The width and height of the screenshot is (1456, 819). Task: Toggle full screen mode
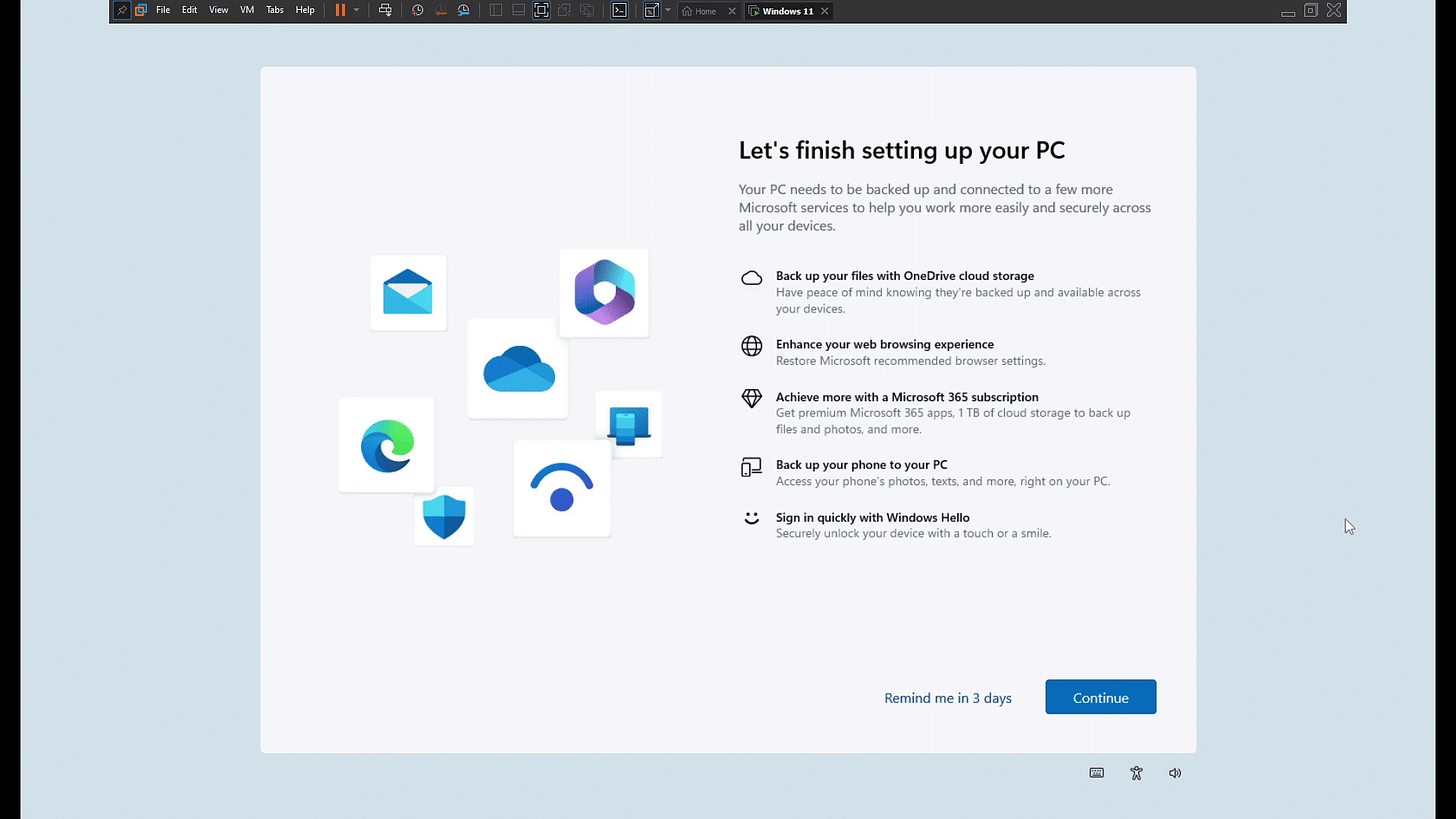[x=541, y=10]
